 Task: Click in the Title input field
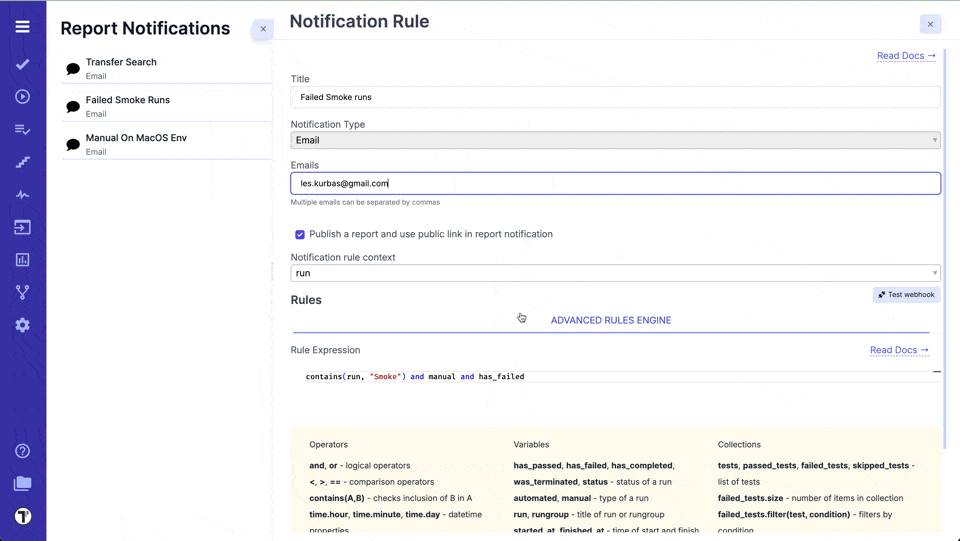615,97
